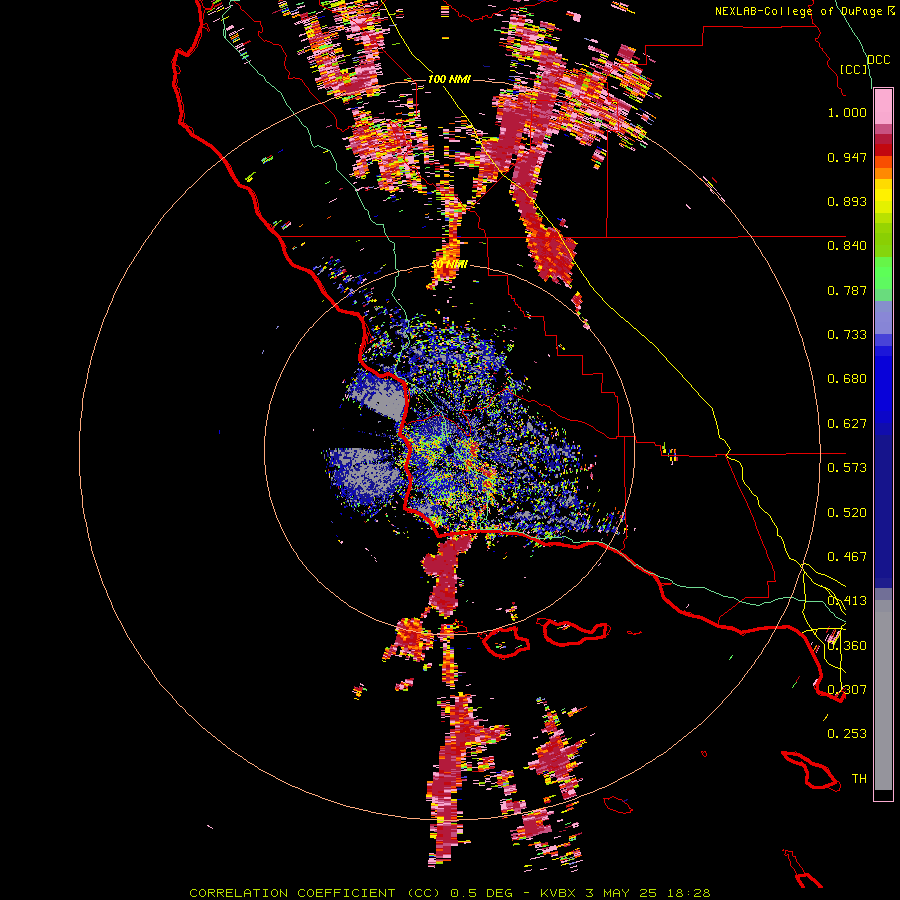This screenshot has height=900, width=900.
Task: Click the Correlation Coefficient caption at bottom
Action: coord(450,893)
